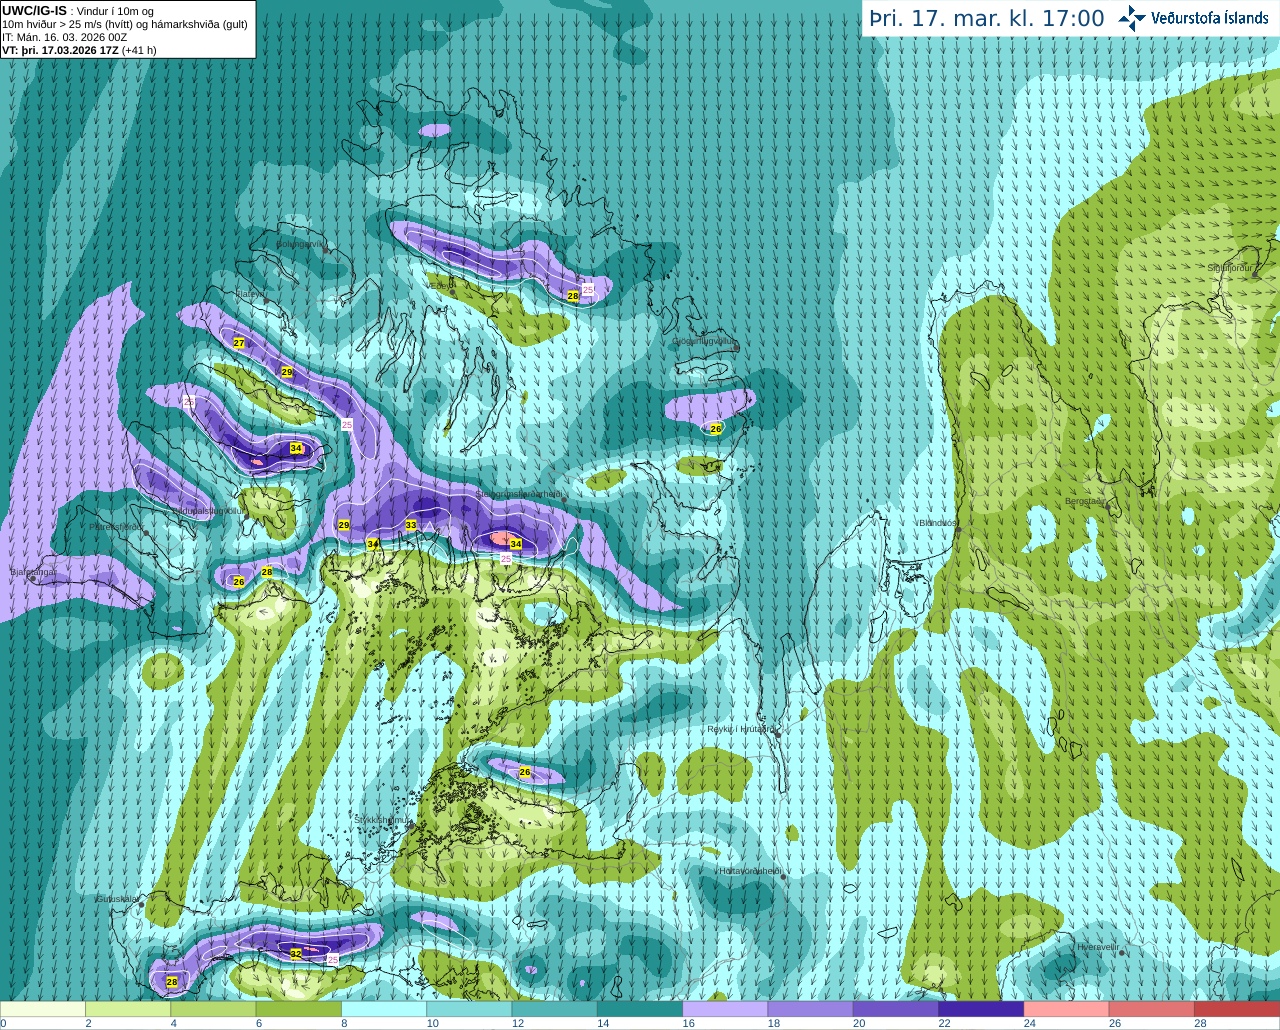1280x1030 pixels.
Task: Click the Reykir í Hrútafirði station label
Action: click(741, 729)
